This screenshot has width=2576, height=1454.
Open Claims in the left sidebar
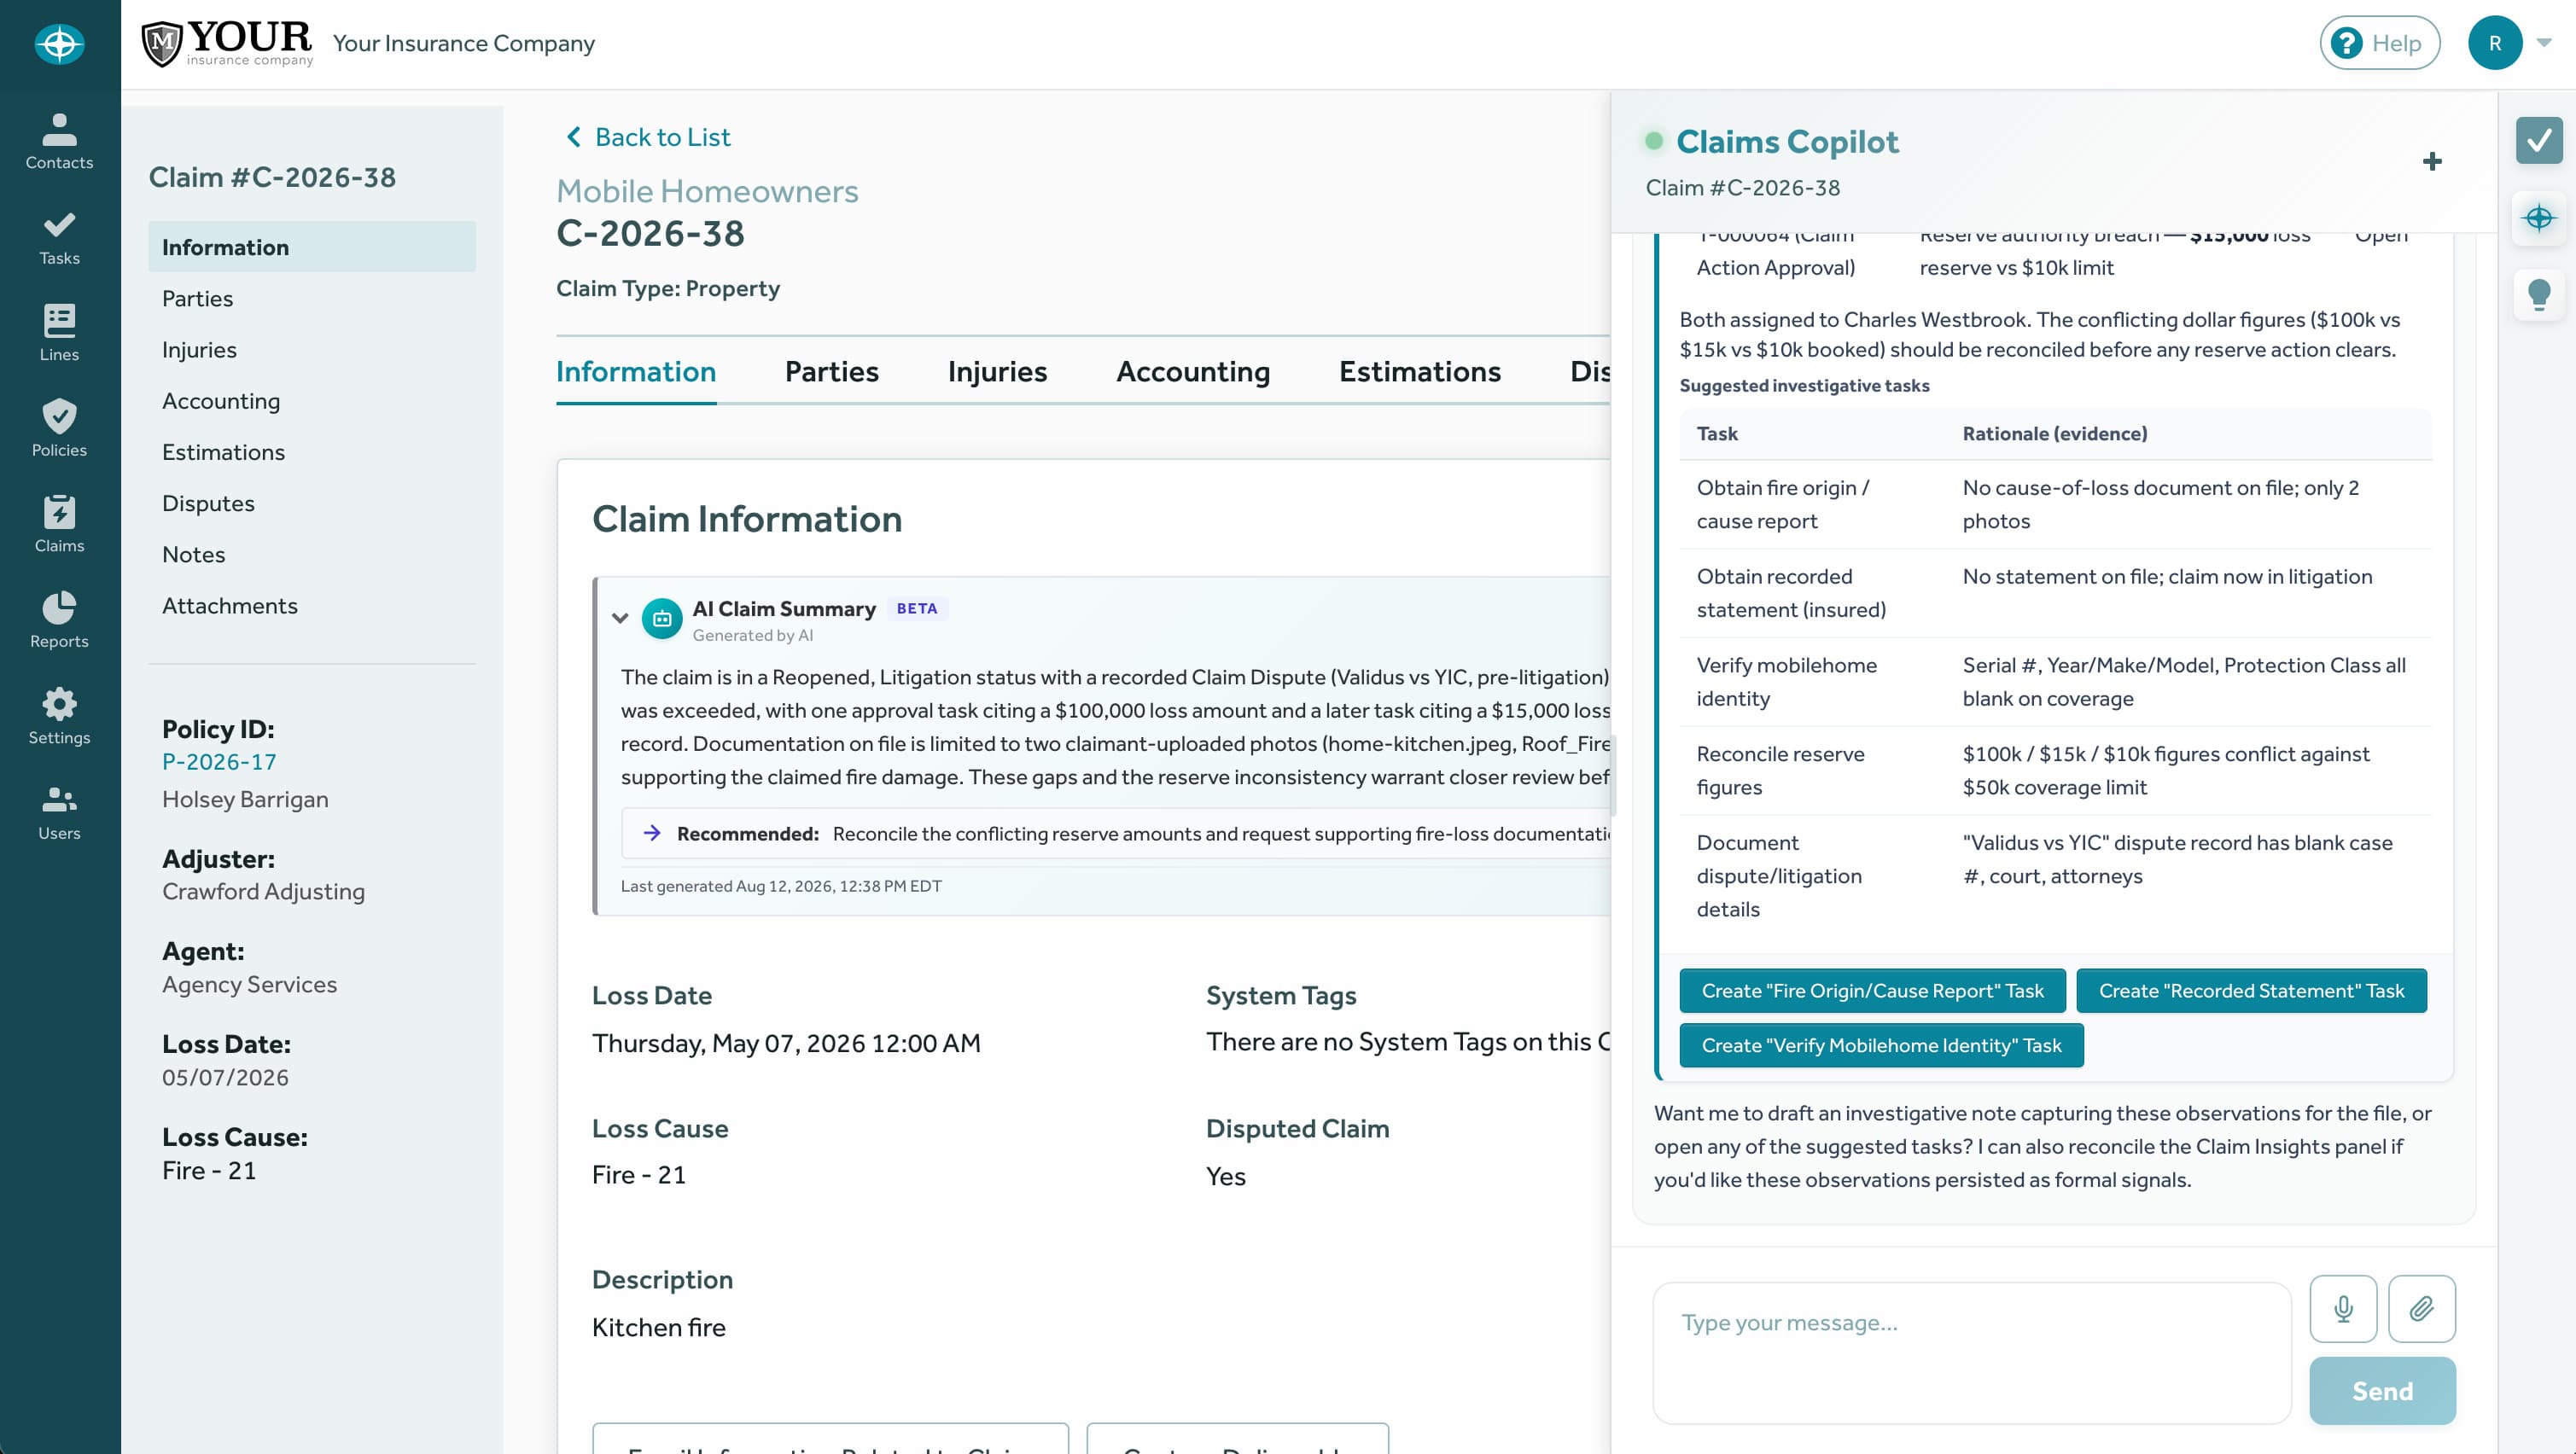coord(59,524)
